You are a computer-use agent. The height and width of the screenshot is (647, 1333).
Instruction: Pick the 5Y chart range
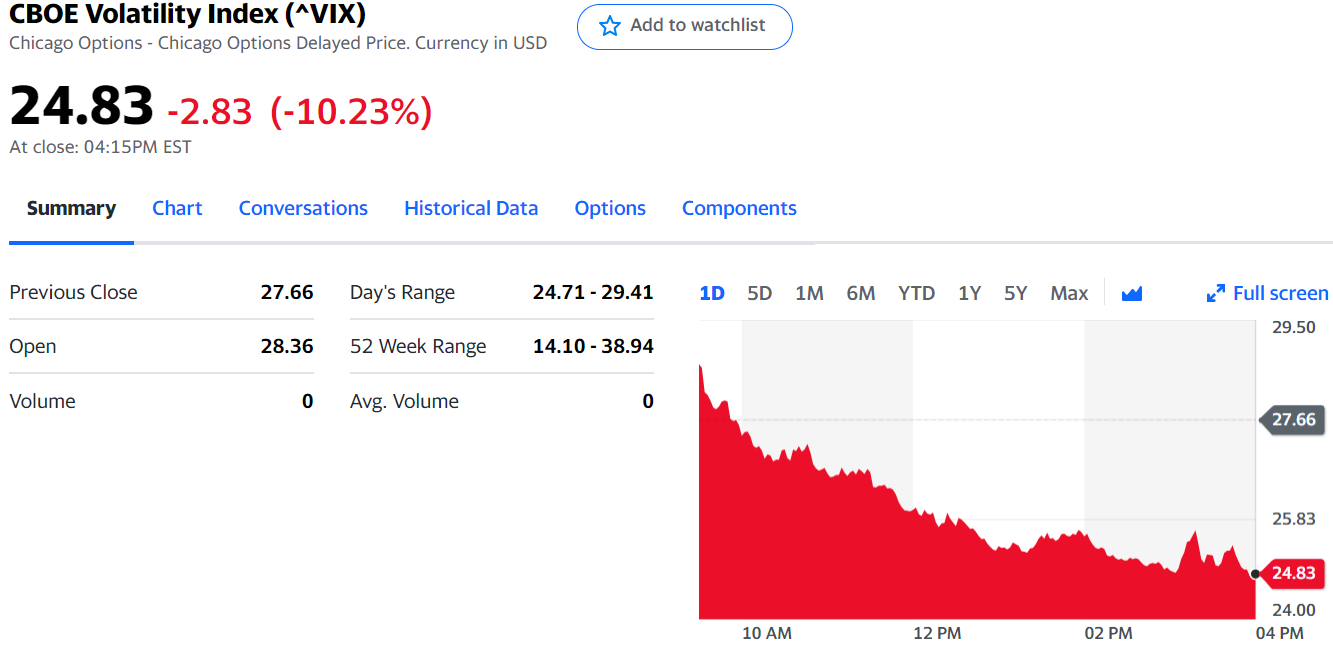(1016, 293)
